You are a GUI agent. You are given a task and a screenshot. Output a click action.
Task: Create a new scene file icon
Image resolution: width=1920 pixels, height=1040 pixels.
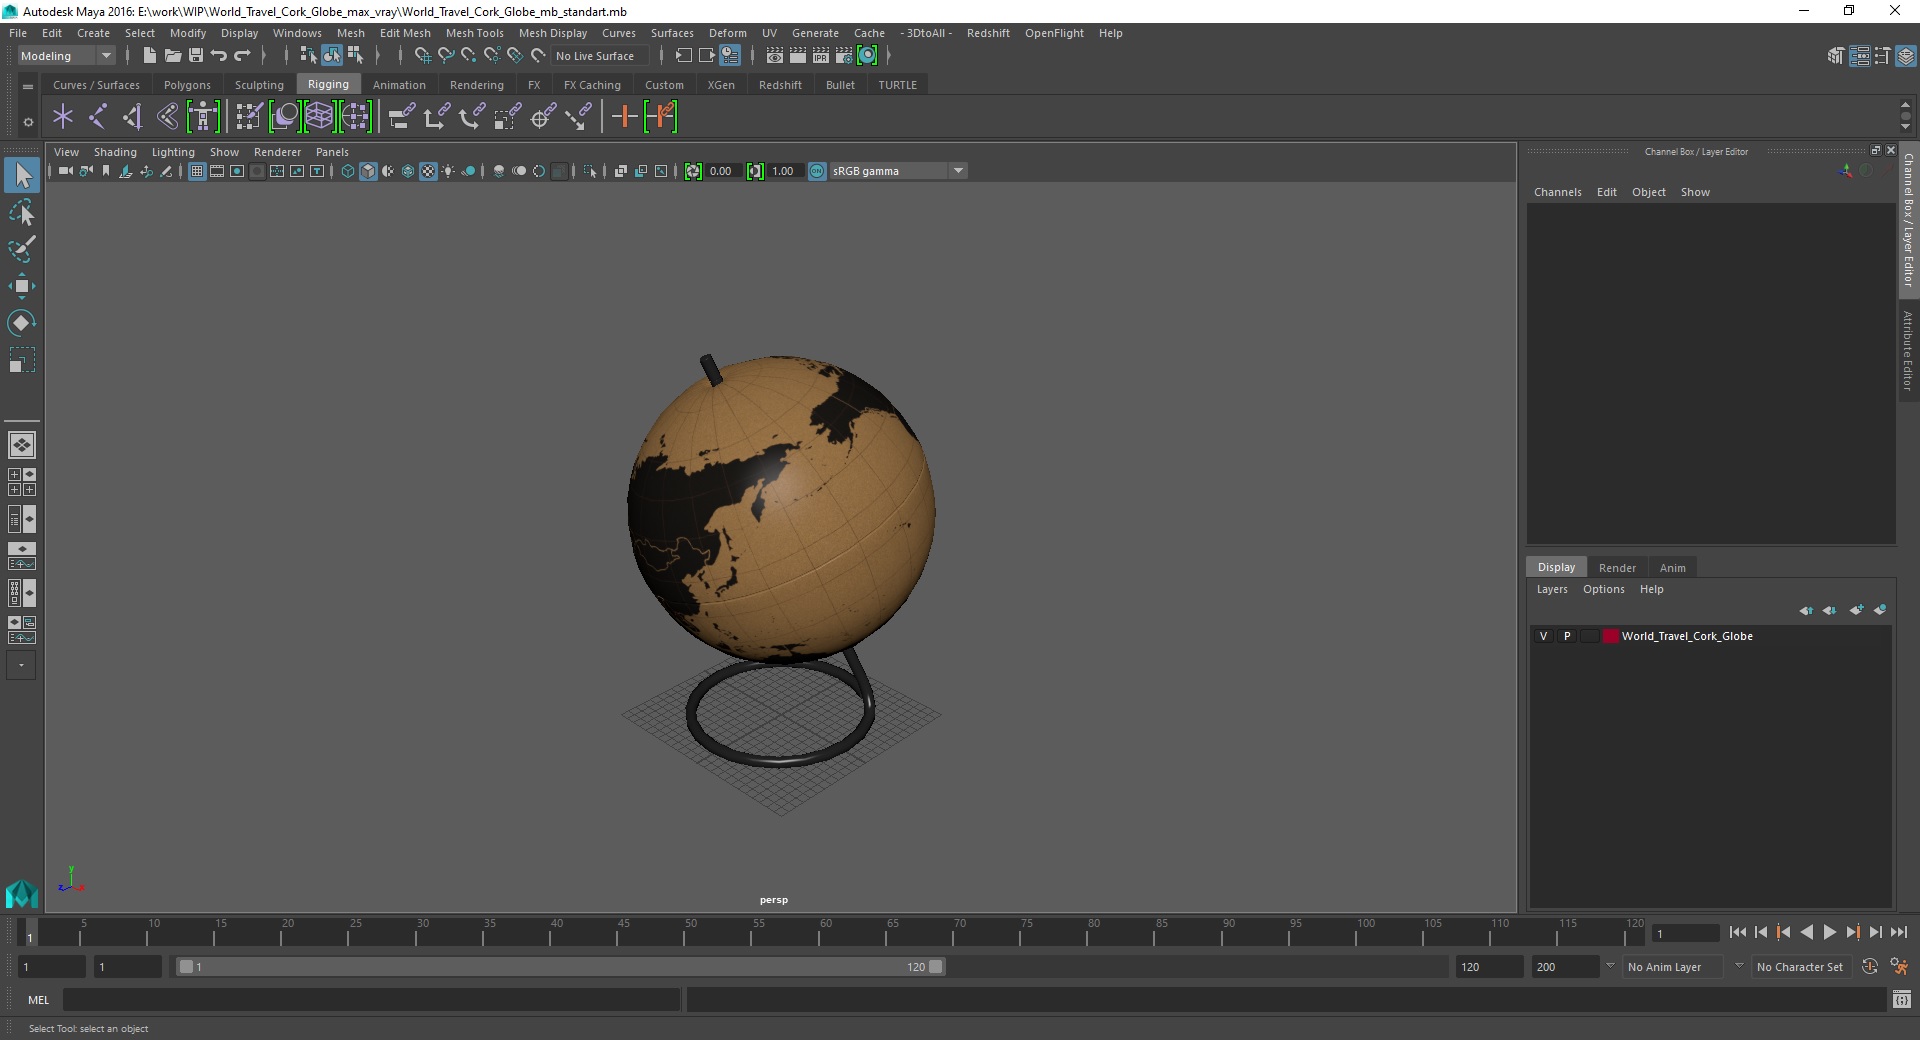coord(149,56)
